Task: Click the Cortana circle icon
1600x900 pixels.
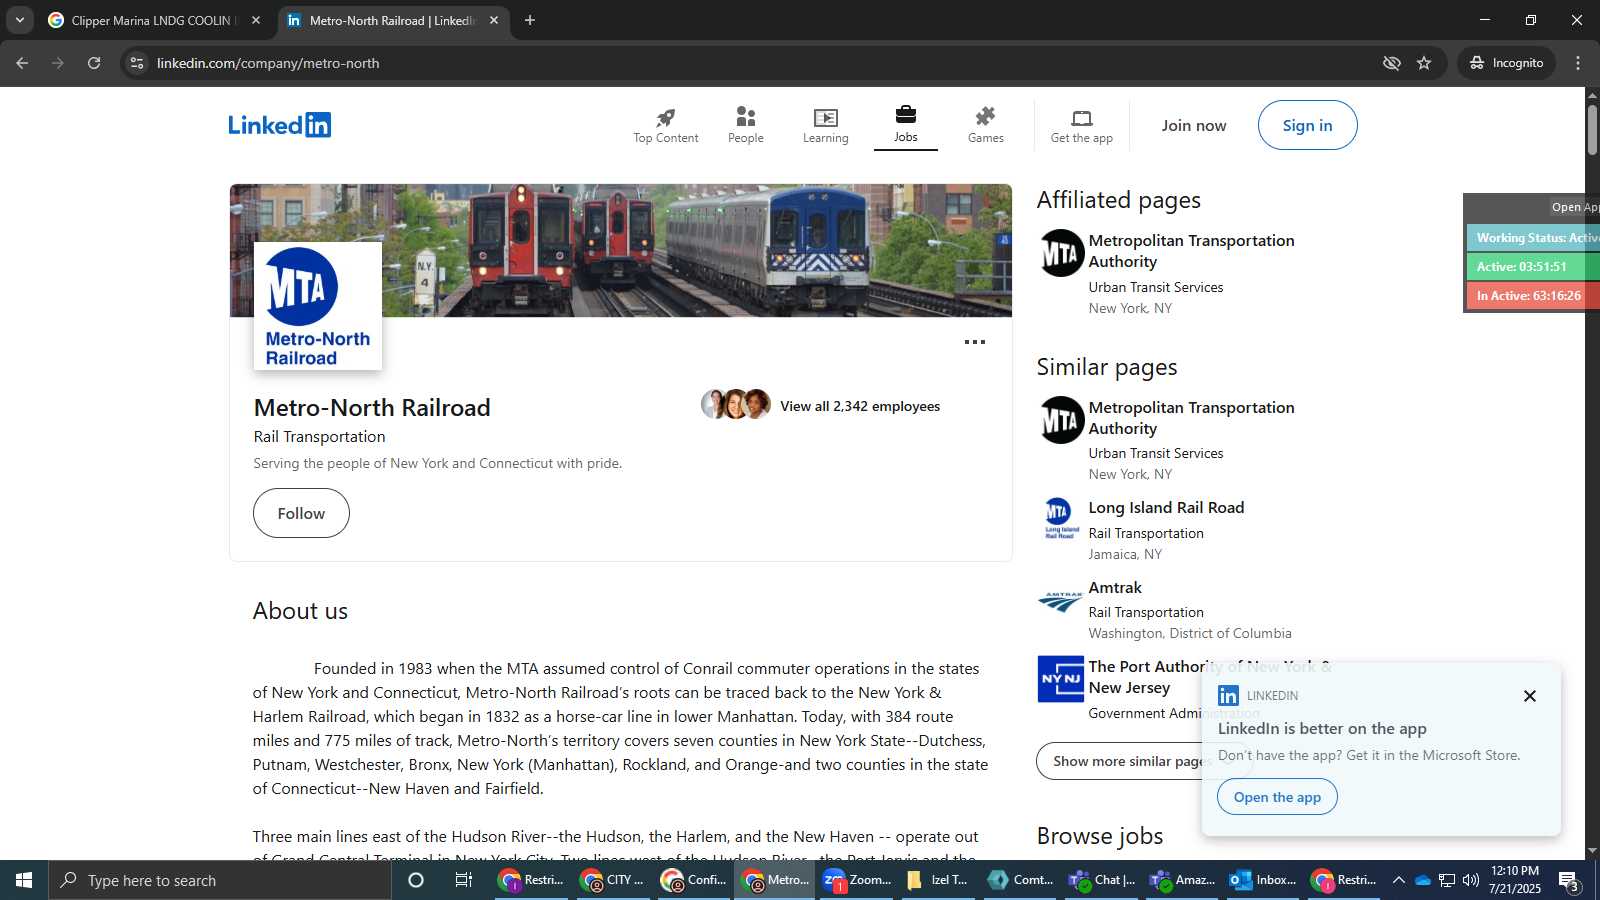Action: click(416, 880)
